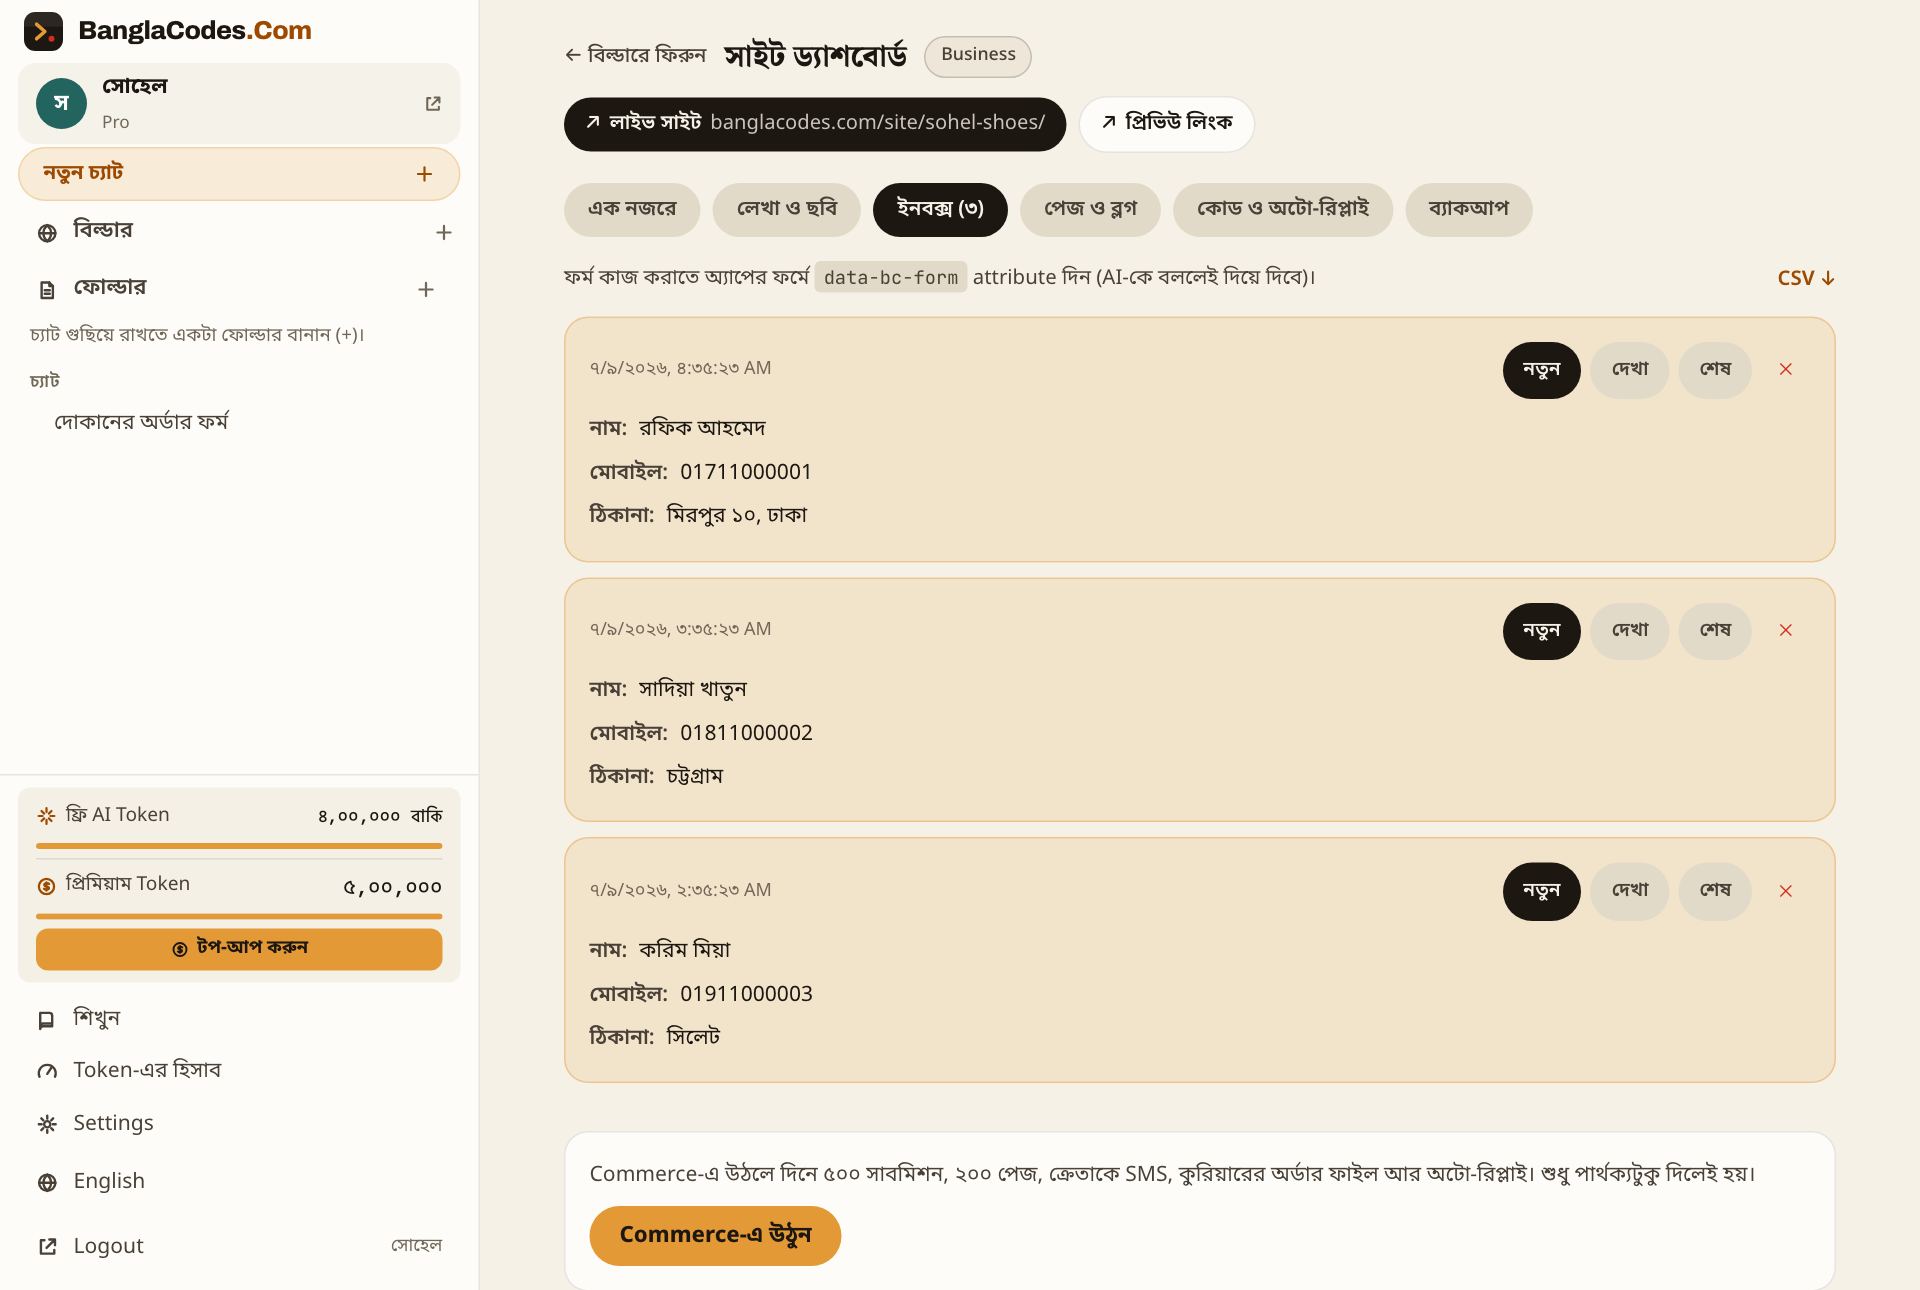Open the কোড ও অটো-রিপ্লাই tab
Image resolution: width=1920 pixels, height=1290 pixels.
pos(1283,210)
